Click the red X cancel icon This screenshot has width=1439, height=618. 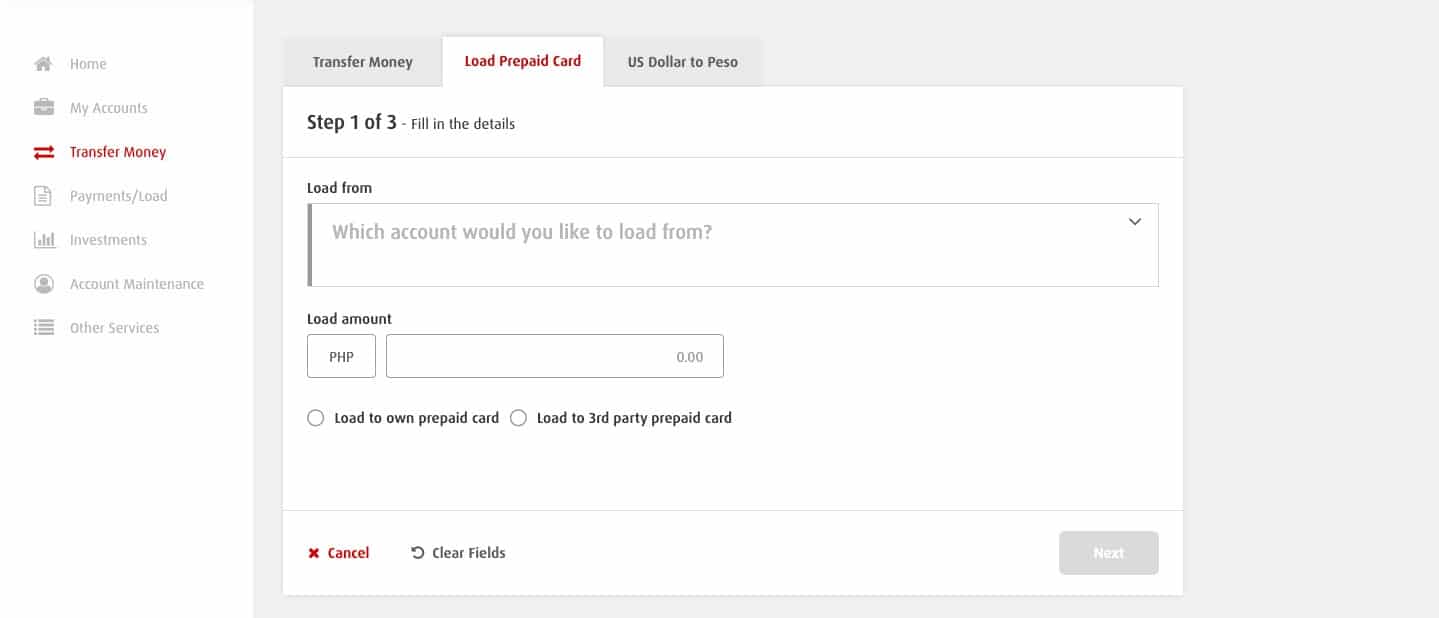pos(314,553)
